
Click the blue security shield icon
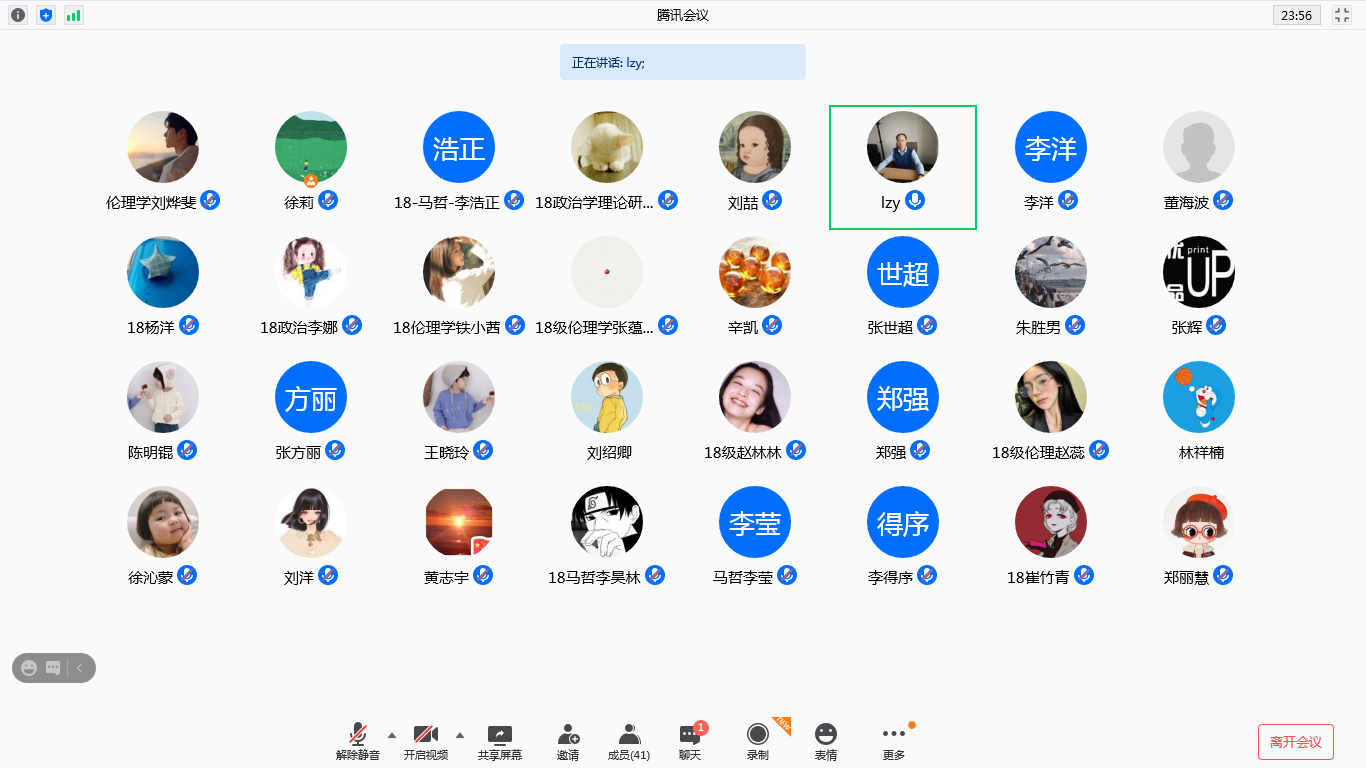pos(46,15)
